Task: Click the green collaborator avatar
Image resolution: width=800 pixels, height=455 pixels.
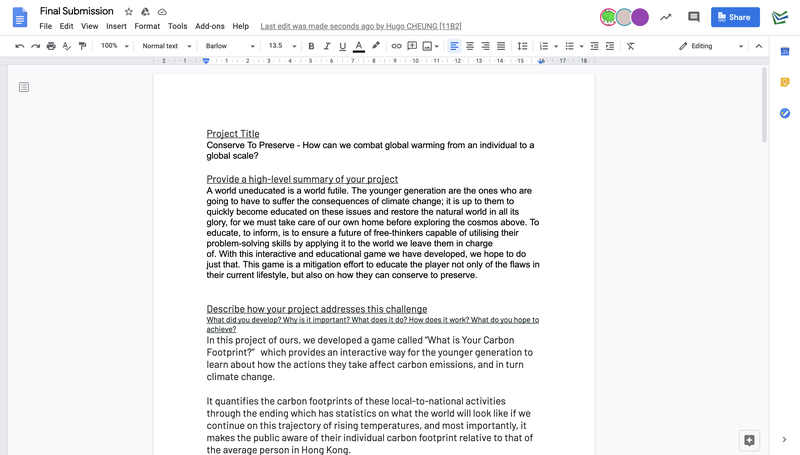Action: pyautogui.click(x=608, y=17)
